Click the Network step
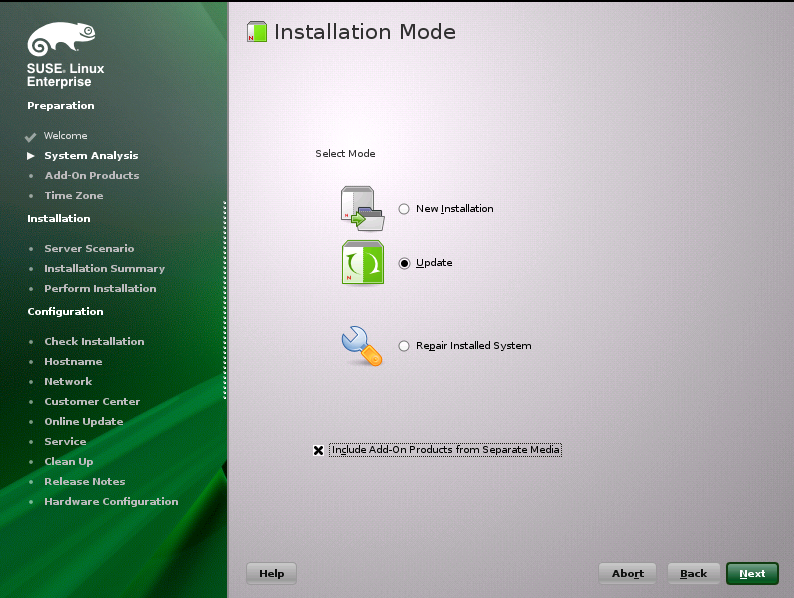 (x=68, y=382)
